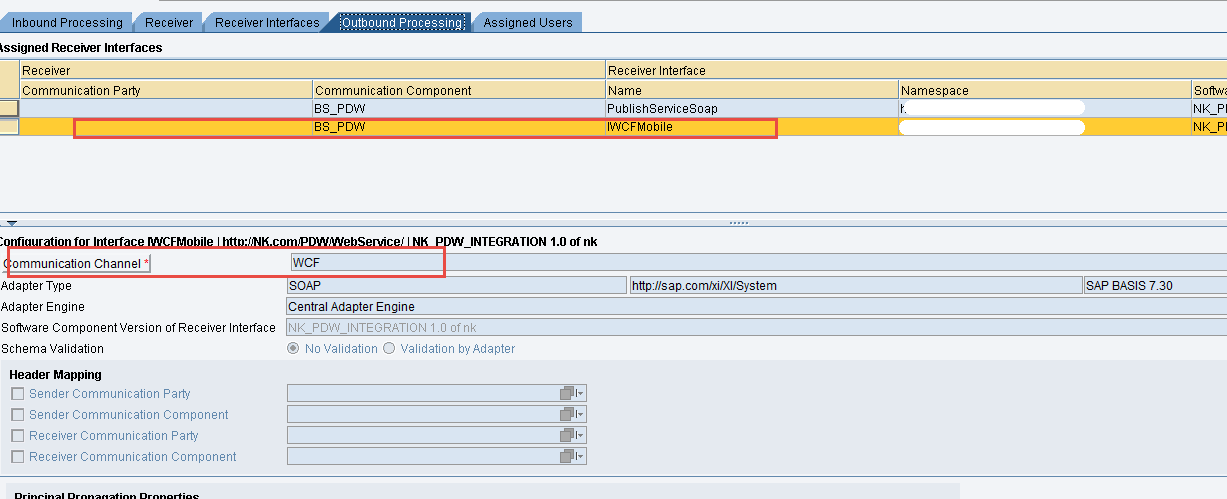Screen dimensions: 1227x499
Task: Collapse panel using small triangle above configuration
Action: coord(11,223)
